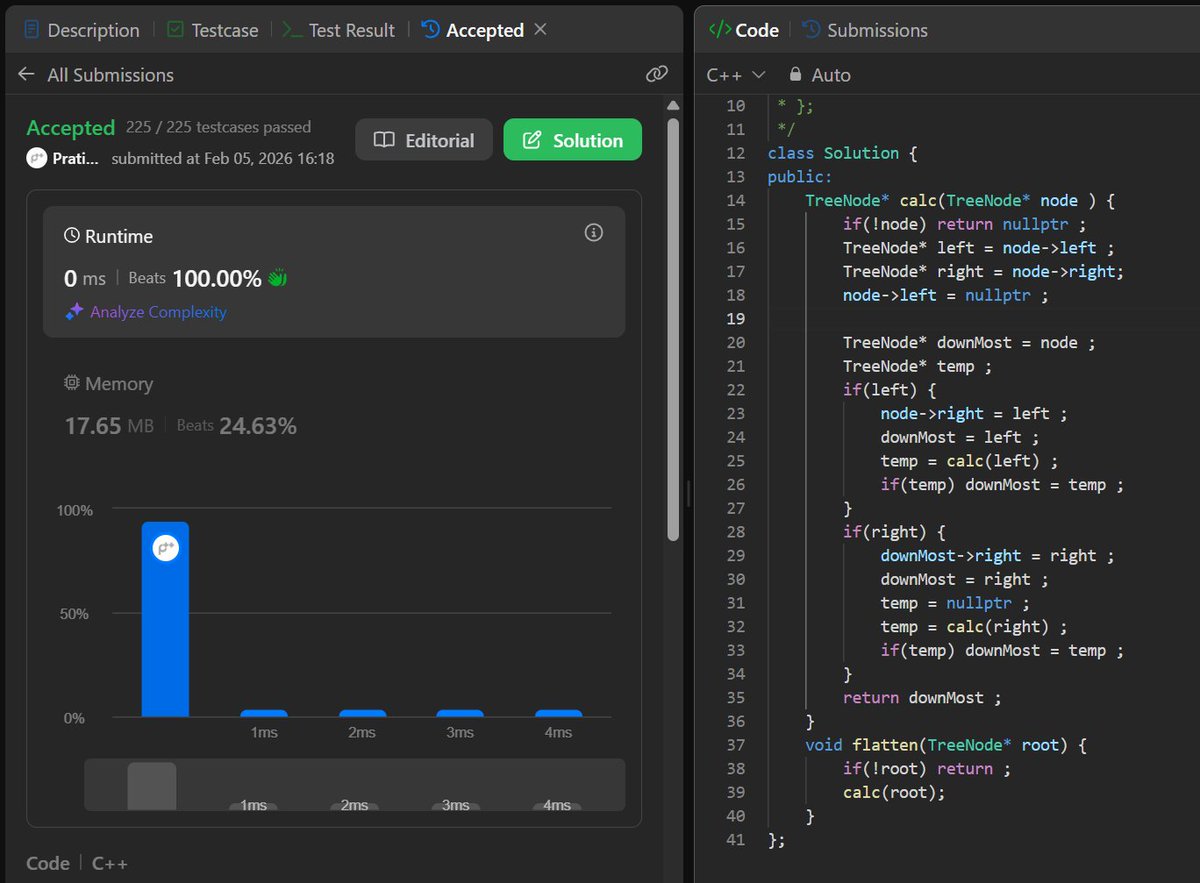The height and width of the screenshot is (883, 1200).
Task: Click the green Accepted status heading
Action: click(70, 128)
